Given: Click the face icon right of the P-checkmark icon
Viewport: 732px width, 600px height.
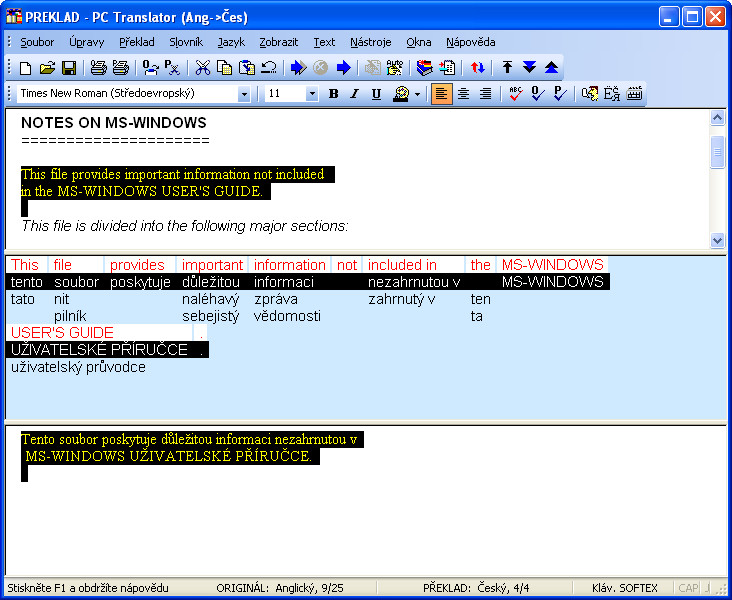Looking at the screenshot, I should pos(590,94).
